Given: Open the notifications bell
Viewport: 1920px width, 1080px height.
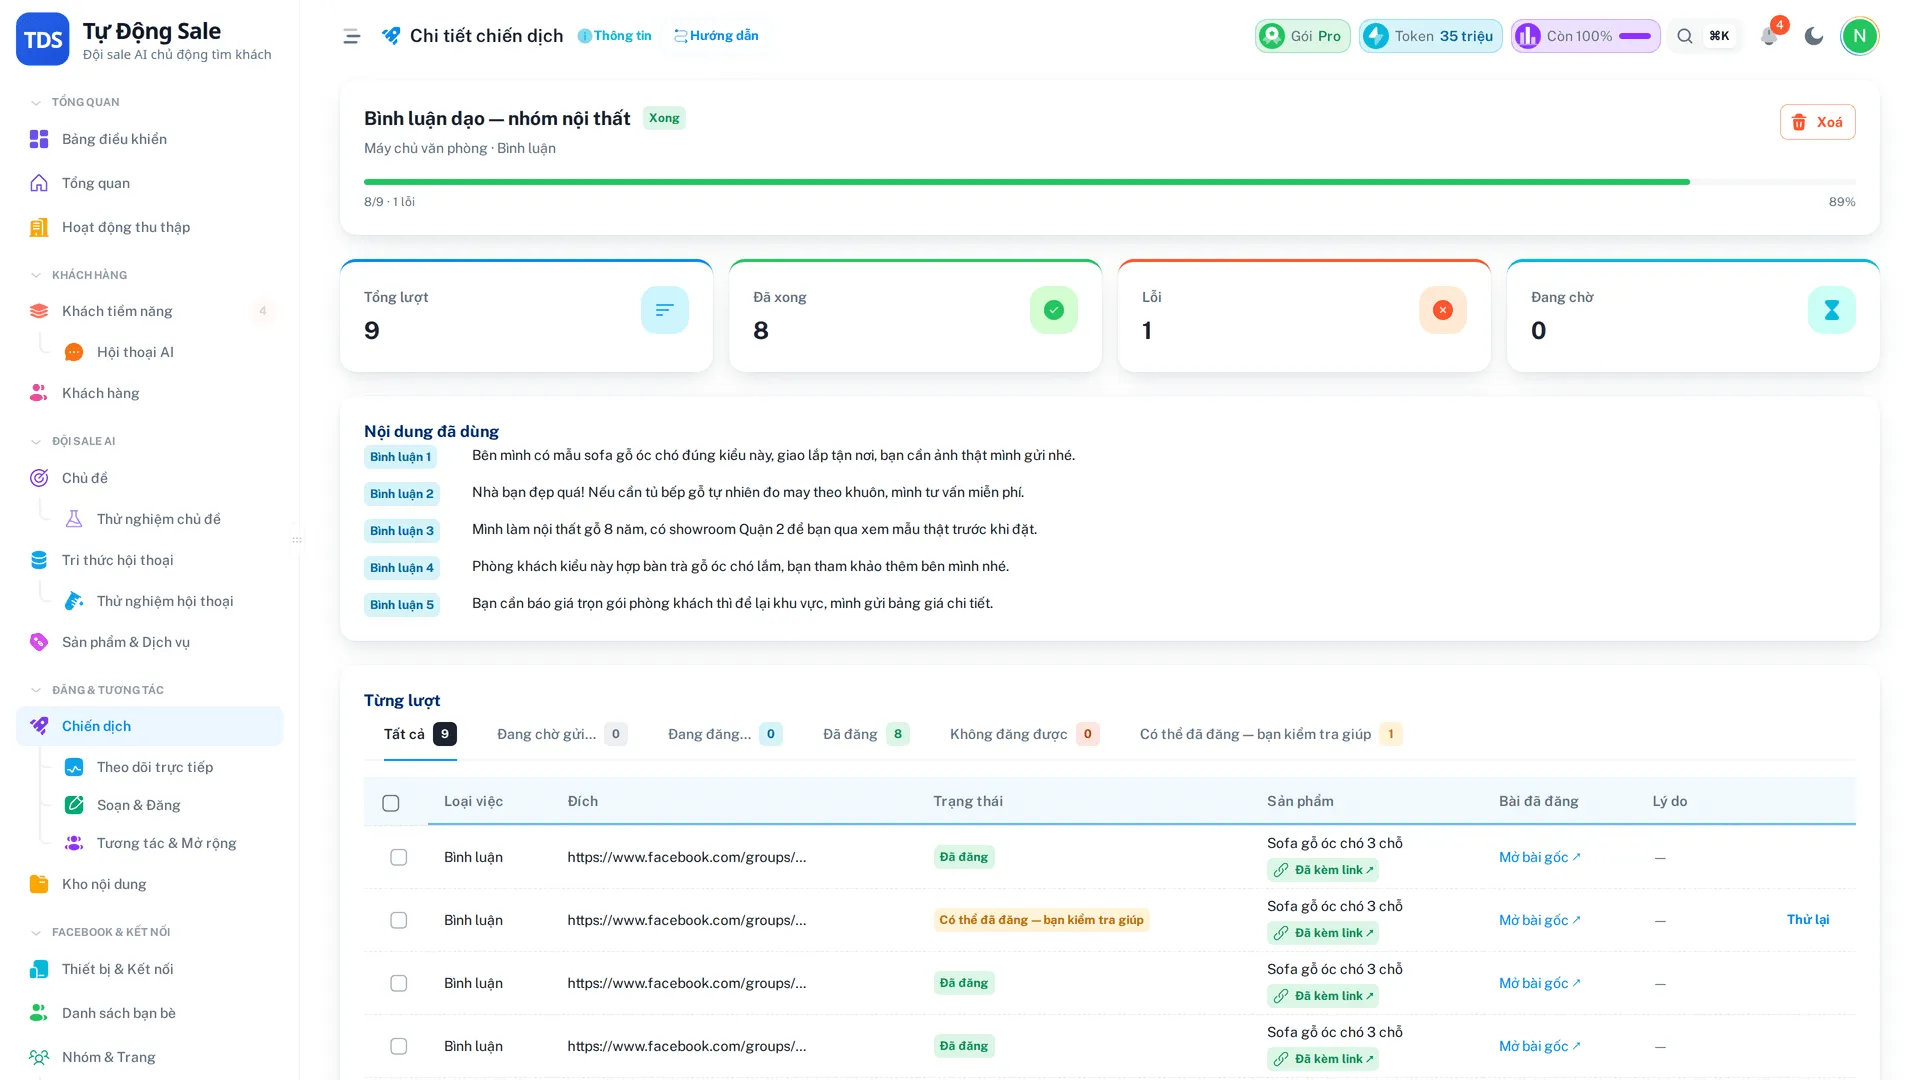Looking at the screenshot, I should pyautogui.click(x=1769, y=36).
